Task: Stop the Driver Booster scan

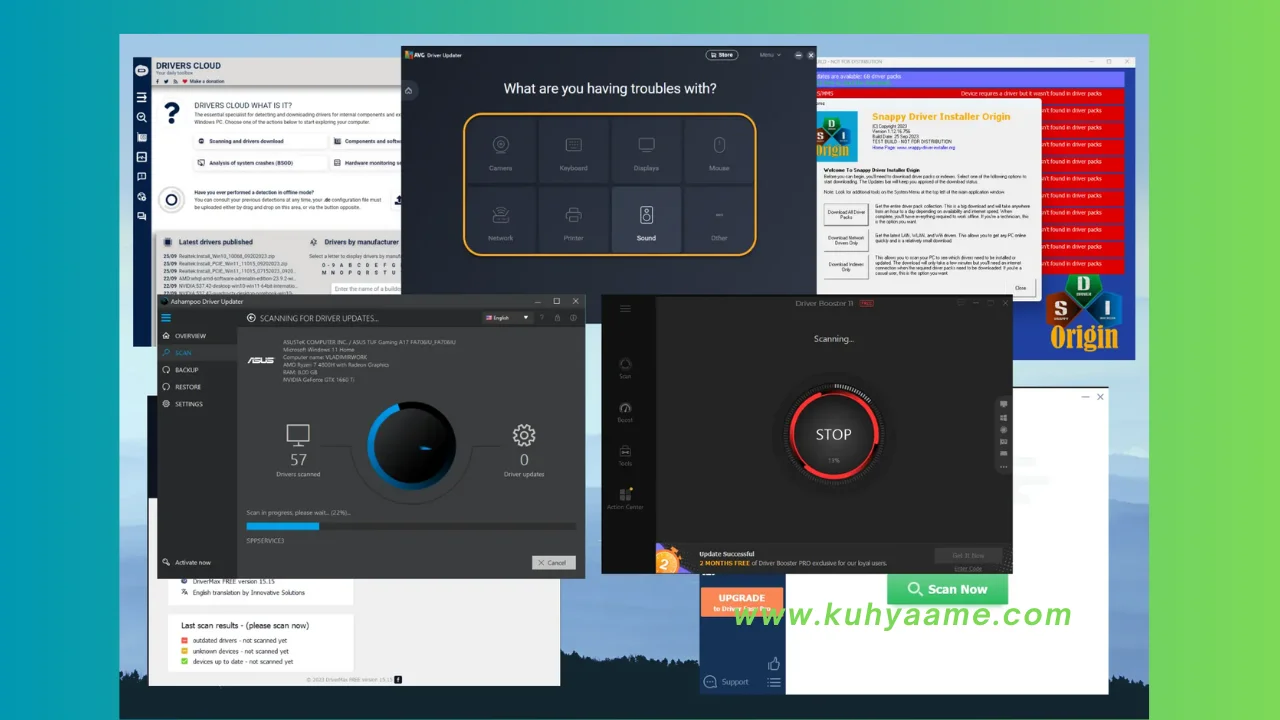Action: (833, 435)
